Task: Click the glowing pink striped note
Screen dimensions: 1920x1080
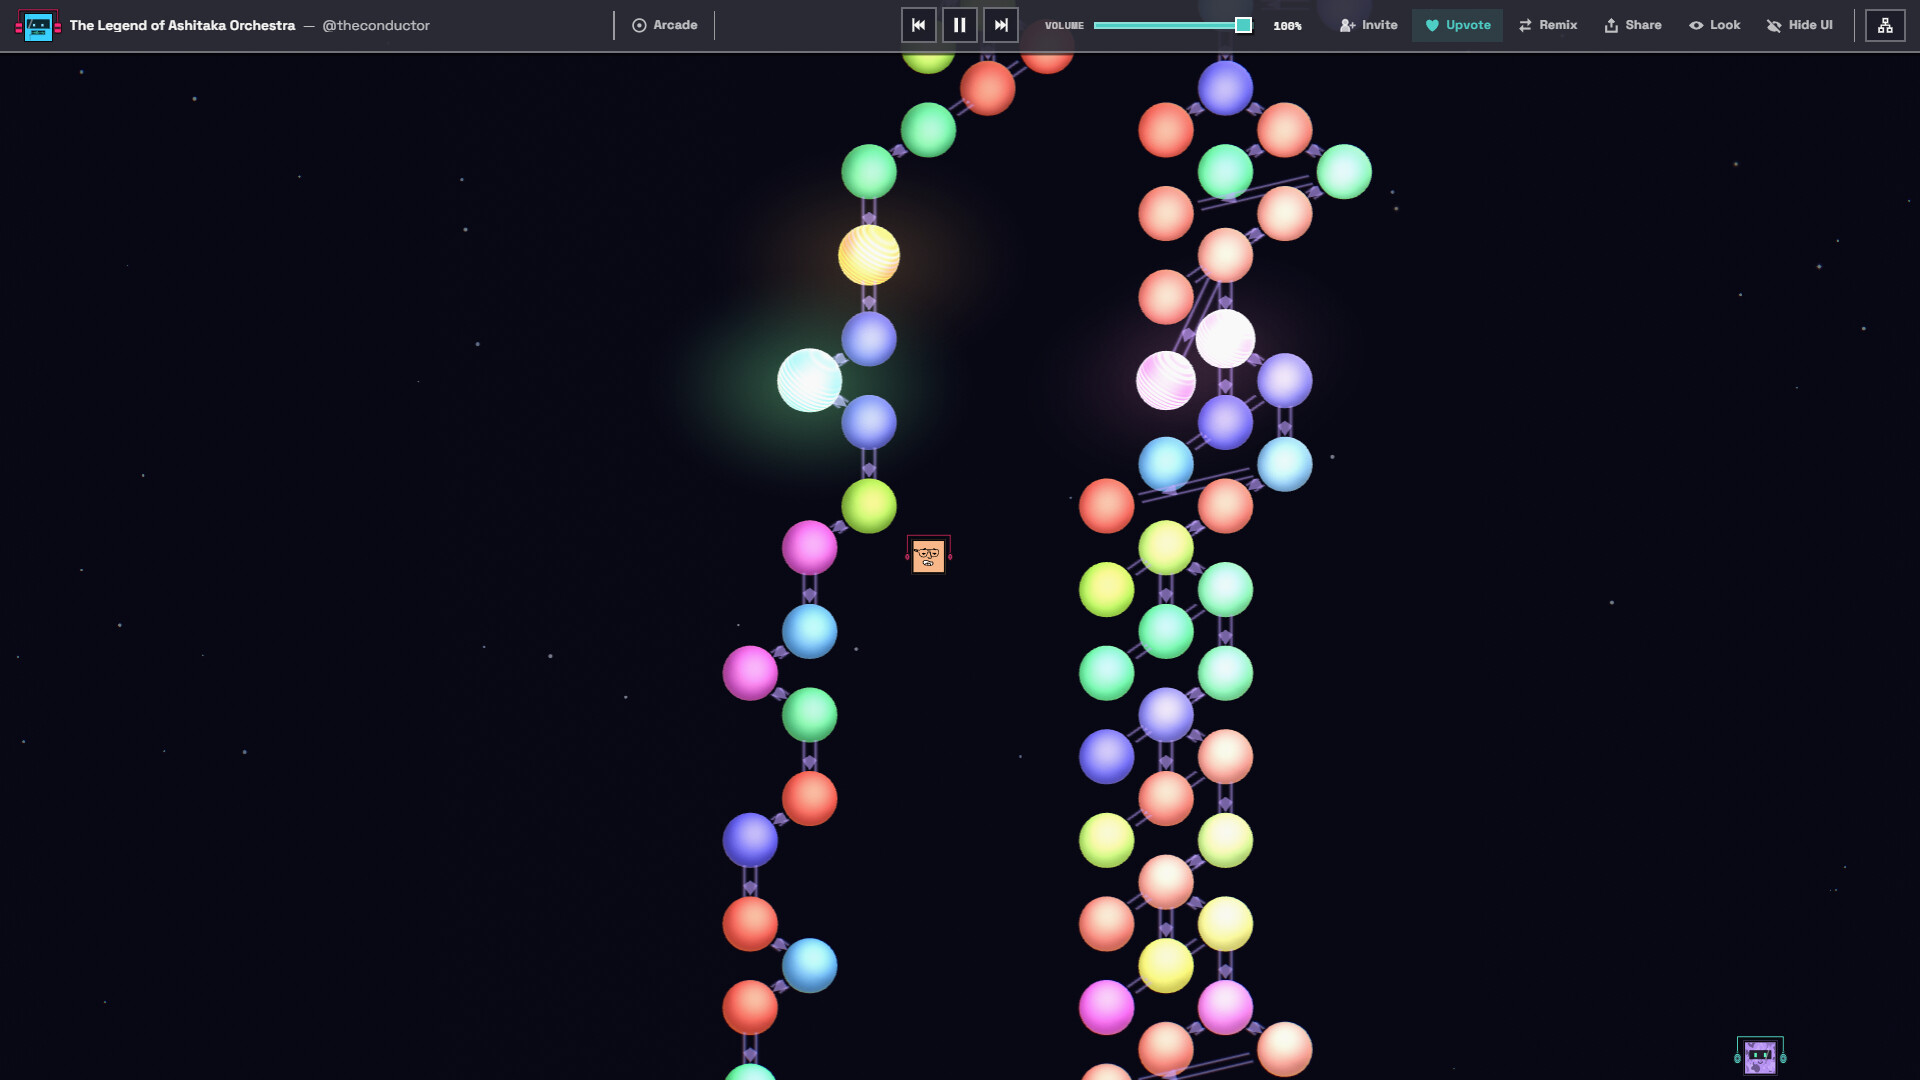Action: (x=1166, y=380)
